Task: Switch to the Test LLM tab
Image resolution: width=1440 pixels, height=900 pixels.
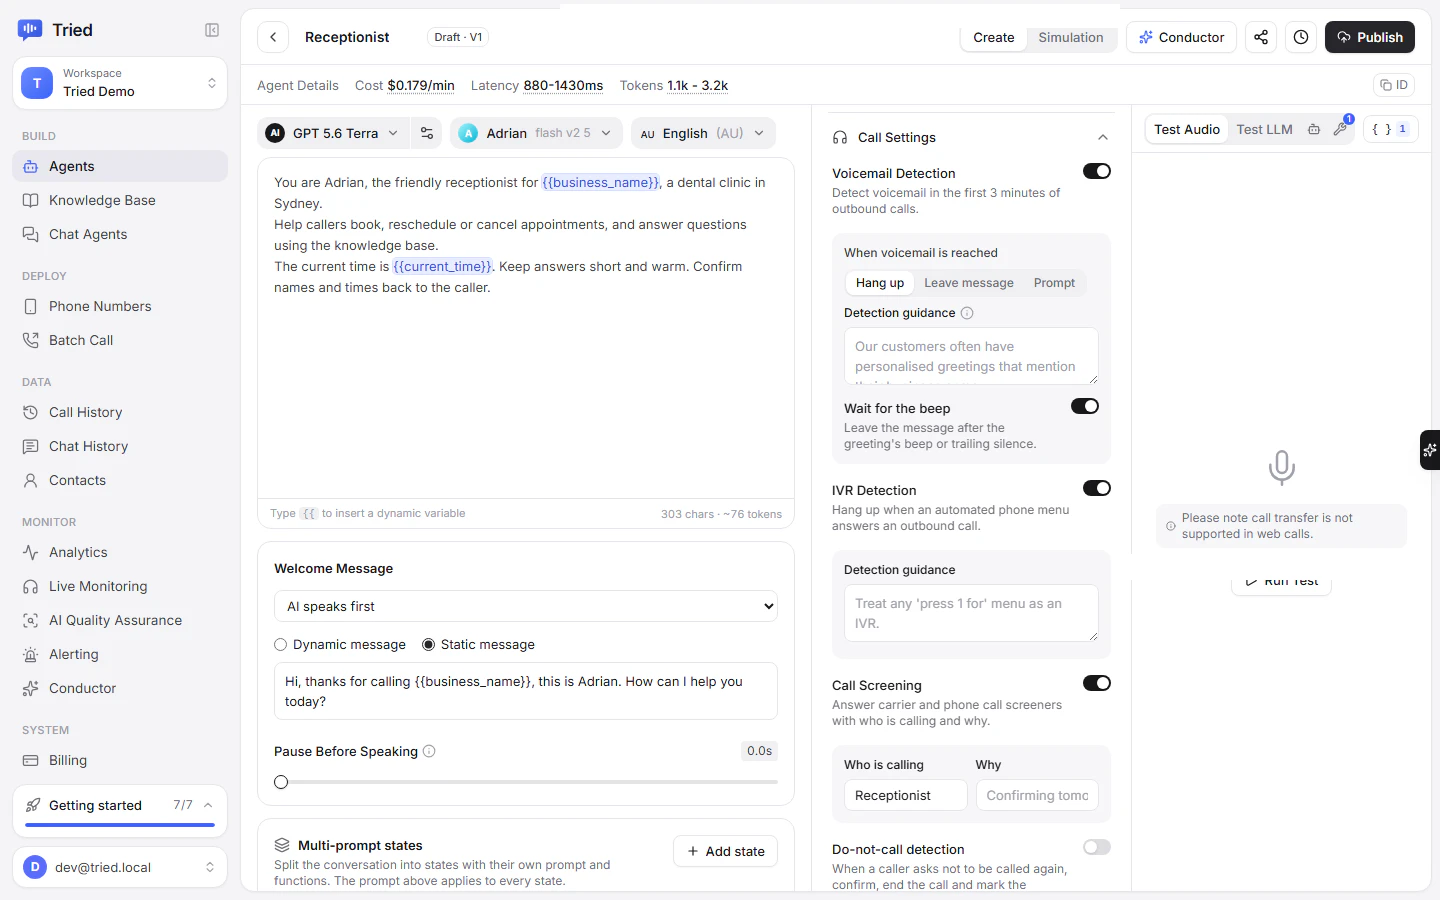Action: point(1264,129)
